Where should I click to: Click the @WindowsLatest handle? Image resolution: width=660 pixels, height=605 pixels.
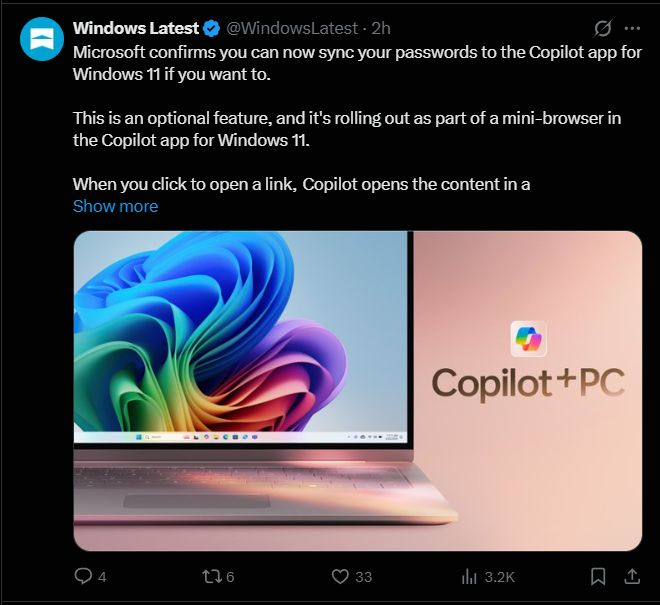(x=289, y=27)
